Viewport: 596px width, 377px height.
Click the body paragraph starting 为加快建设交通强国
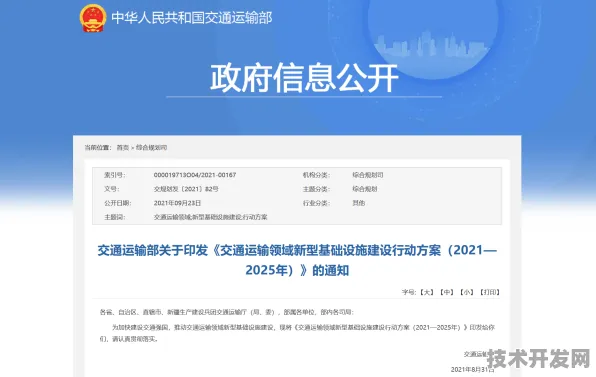point(297,333)
